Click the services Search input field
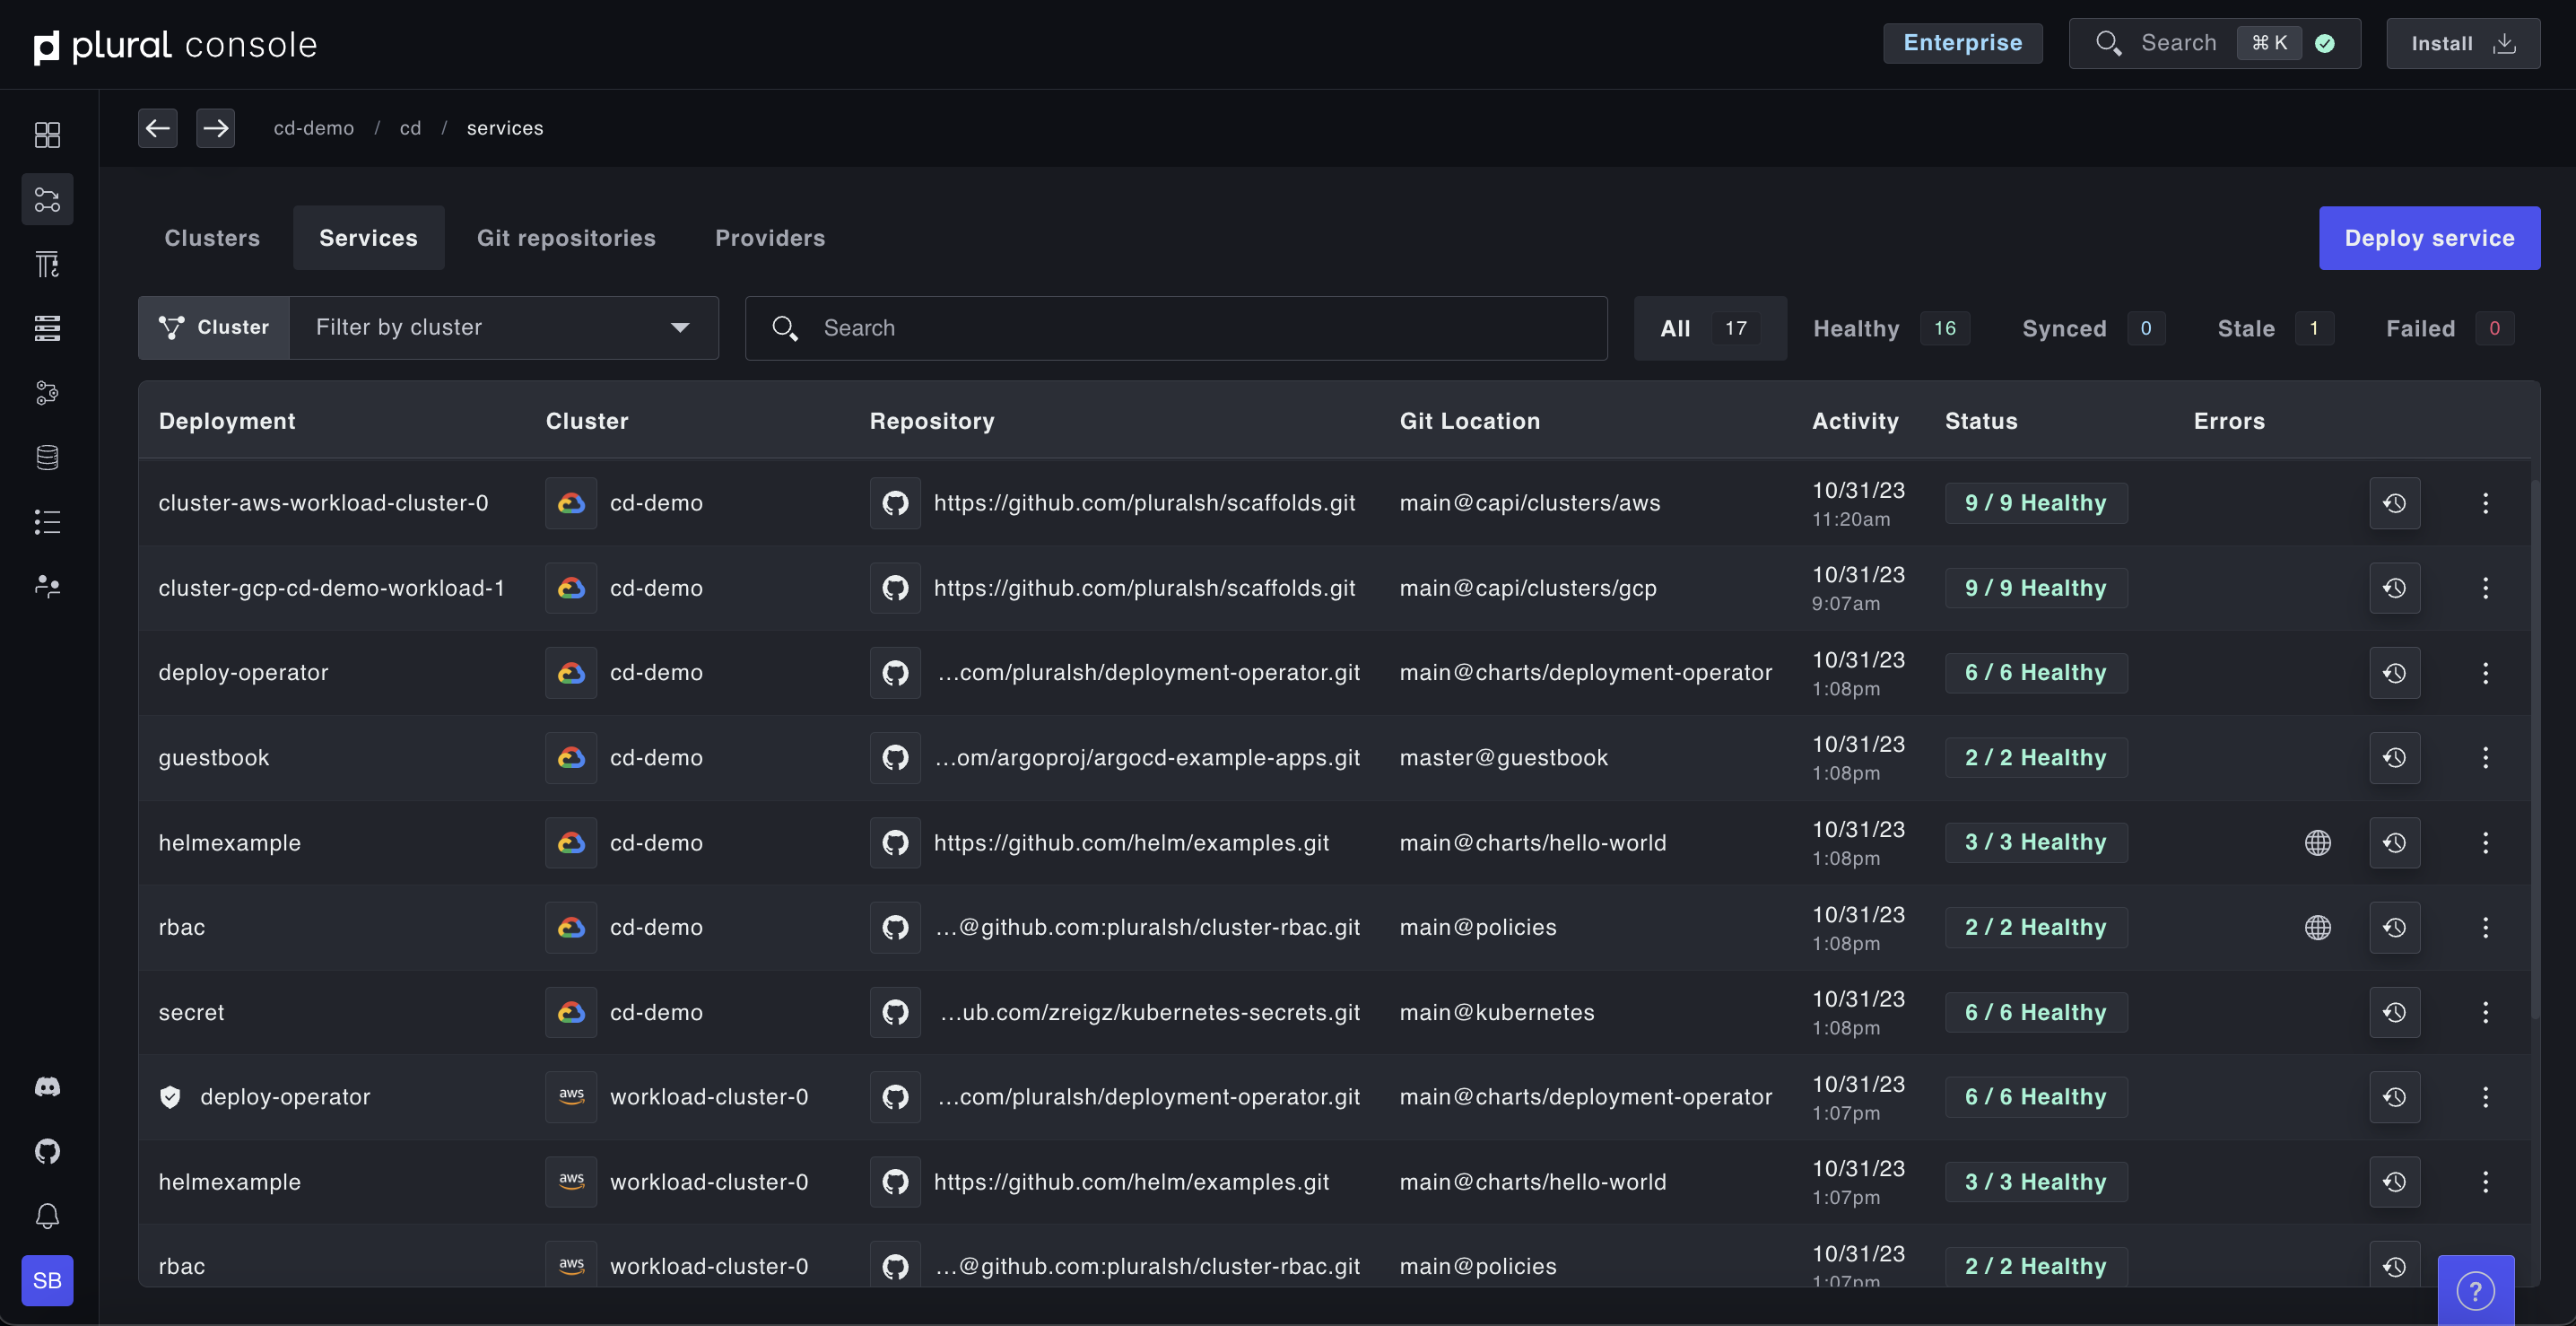 [1175, 328]
